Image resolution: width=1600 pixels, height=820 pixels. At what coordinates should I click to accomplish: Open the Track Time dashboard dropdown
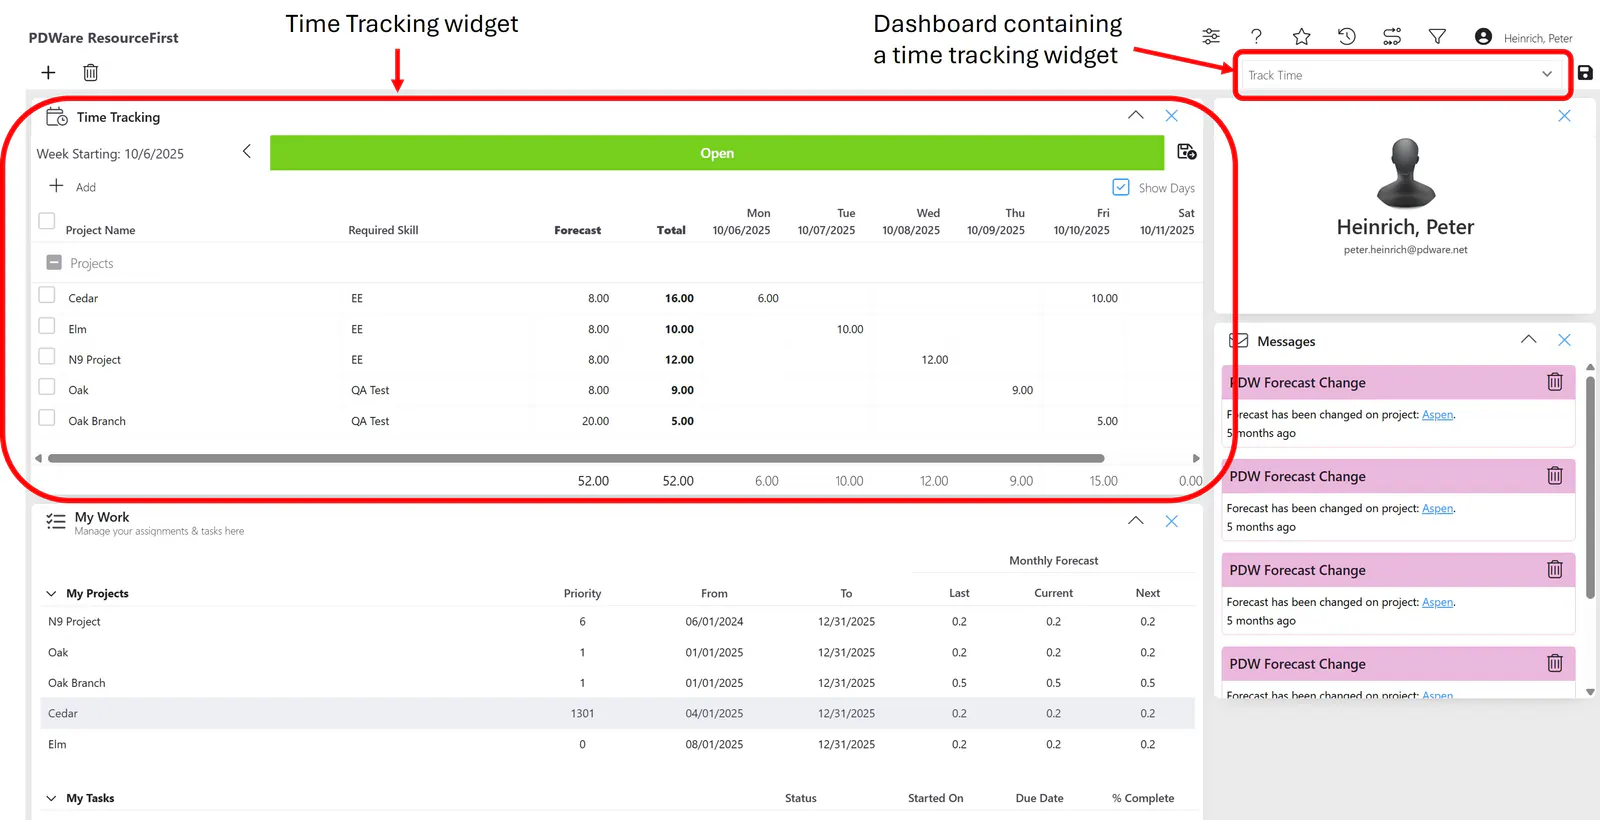point(1400,75)
